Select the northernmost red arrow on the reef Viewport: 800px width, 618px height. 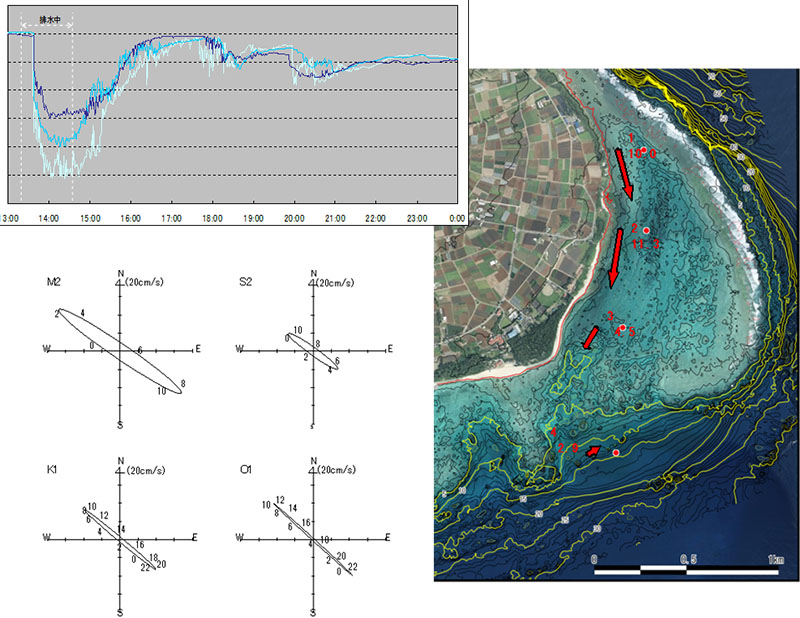pos(623,180)
